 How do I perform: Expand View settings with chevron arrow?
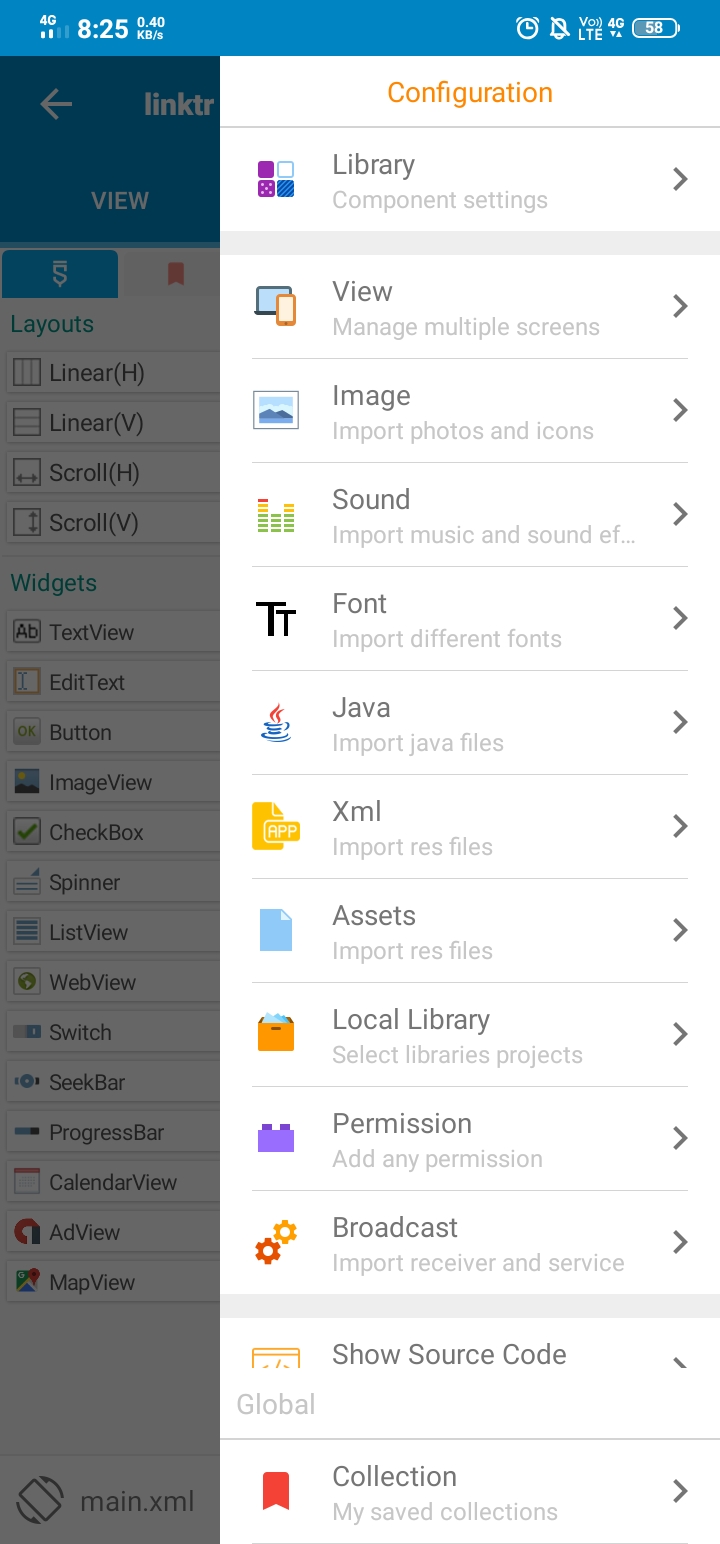click(680, 306)
